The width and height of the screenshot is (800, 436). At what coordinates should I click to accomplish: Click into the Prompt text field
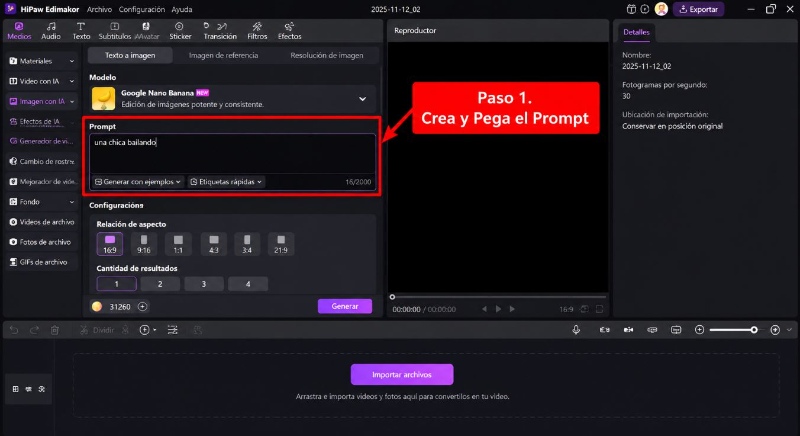click(233, 153)
